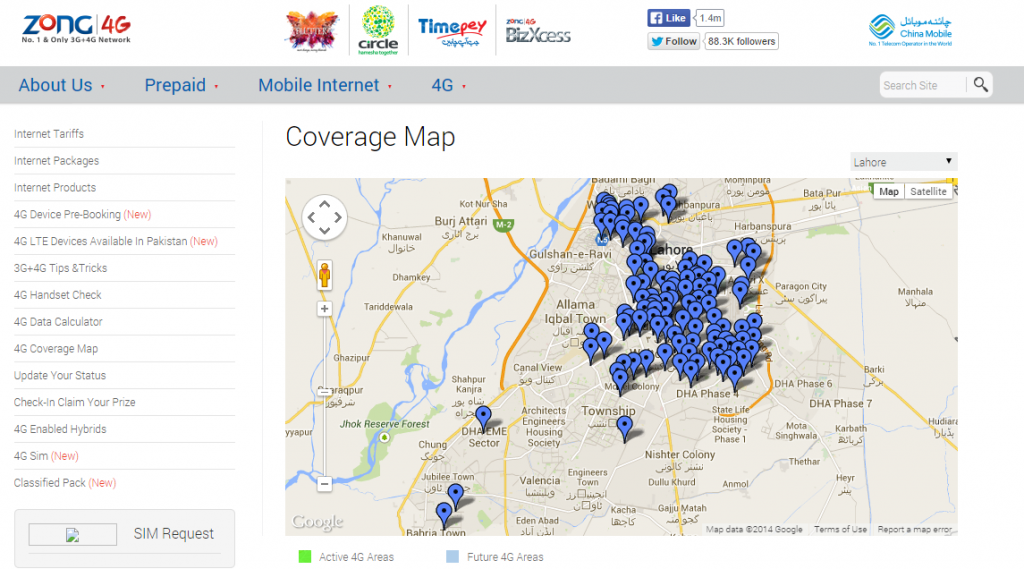Click the green Active 4G Areas swatch
Viewport: 1024px width, 569px height.
tap(305, 557)
